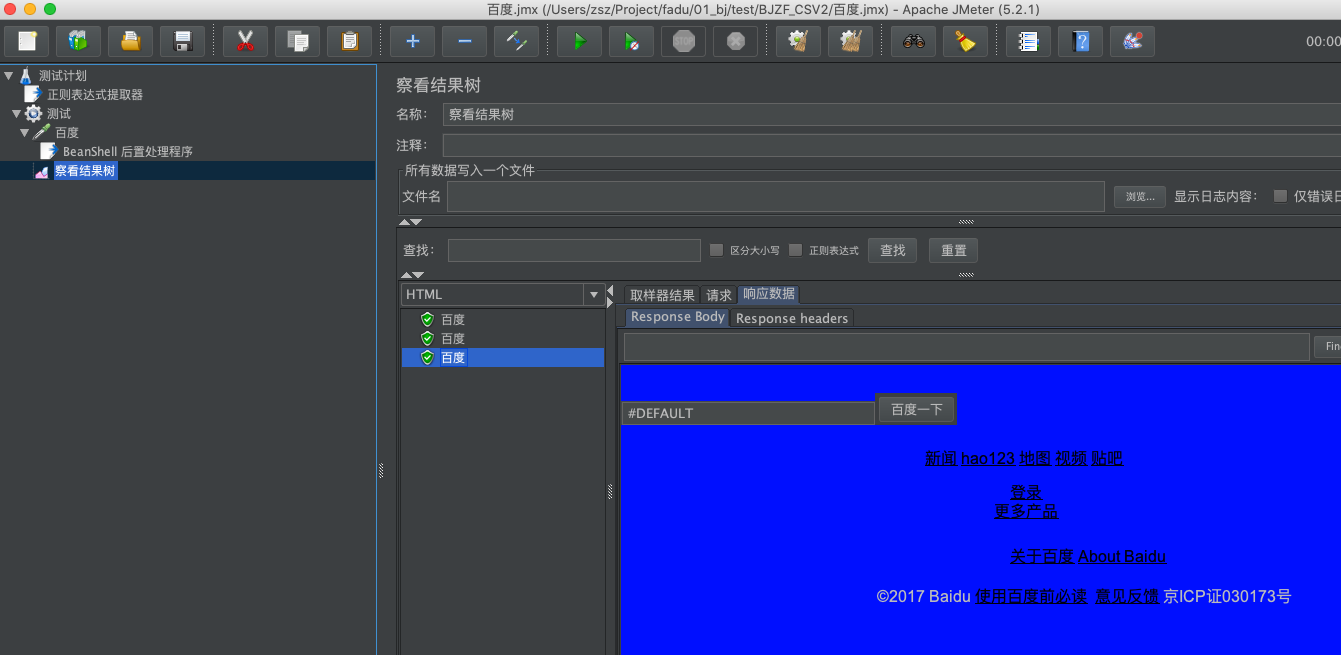The height and width of the screenshot is (655, 1341).
Task: Click into the 注释 input field
Action: (892, 146)
